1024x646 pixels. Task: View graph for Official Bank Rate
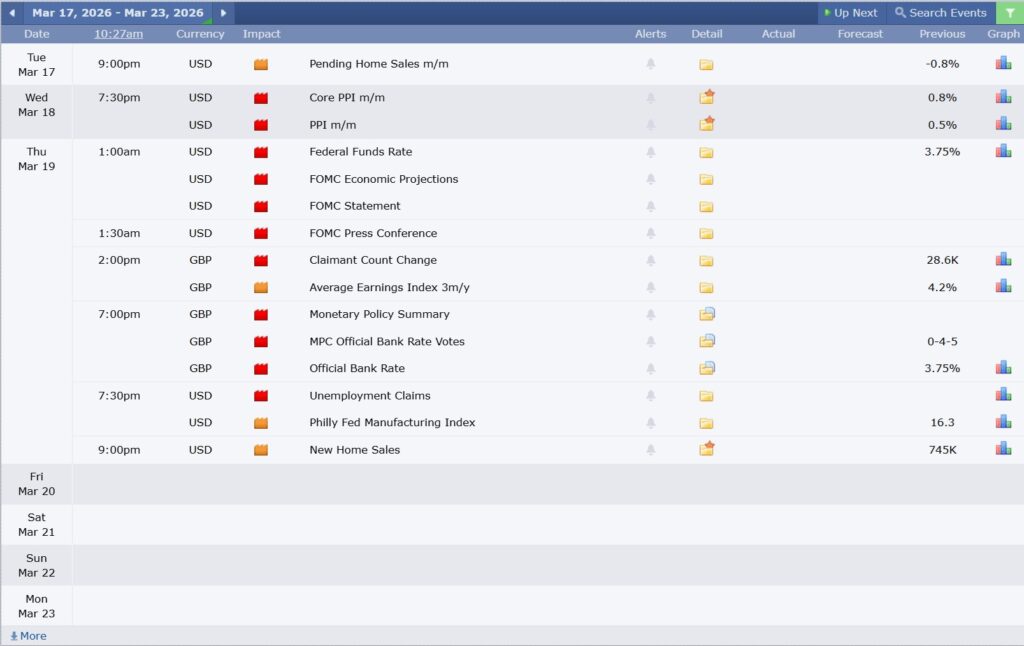click(1003, 368)
